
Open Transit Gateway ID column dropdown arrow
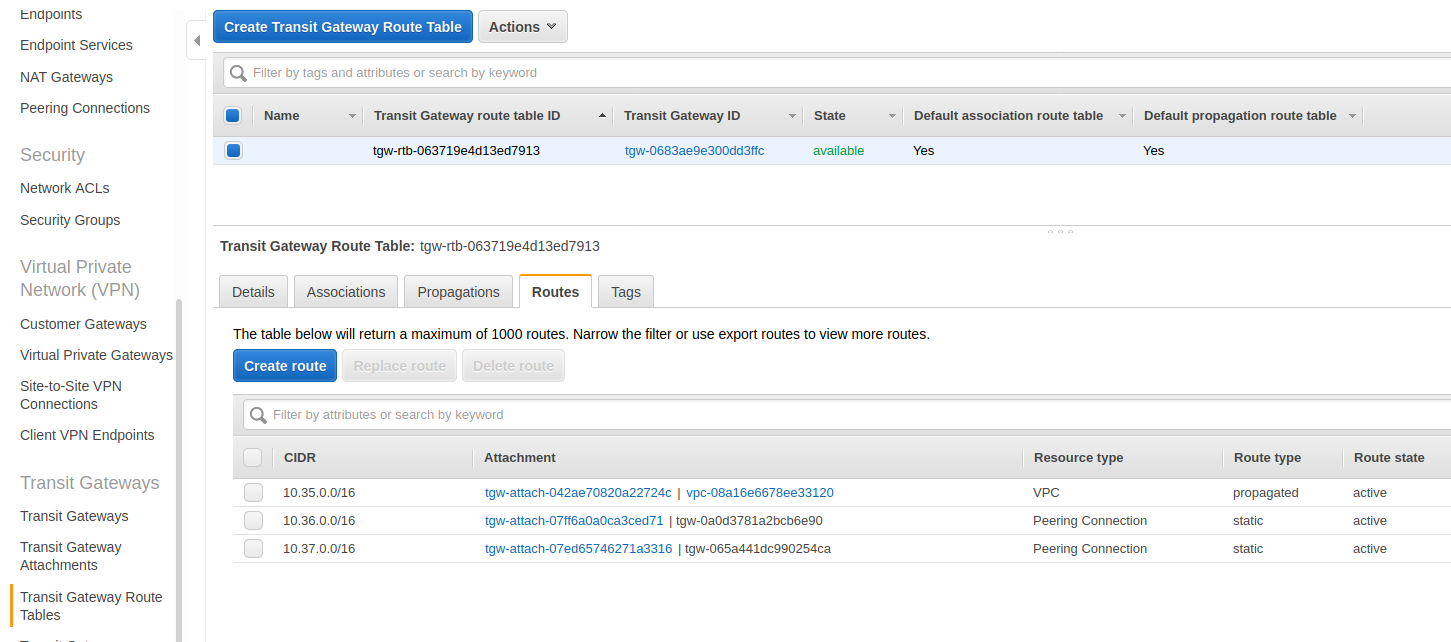click(793, 116)
